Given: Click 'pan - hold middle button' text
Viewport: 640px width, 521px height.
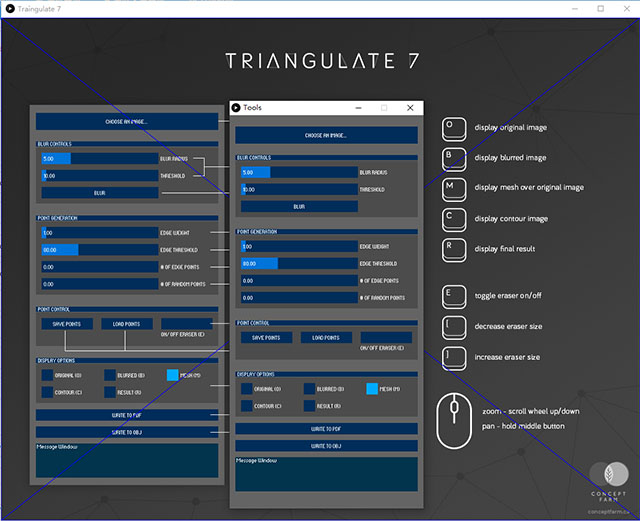Looking at the screenshot, I should pos(523,426).
